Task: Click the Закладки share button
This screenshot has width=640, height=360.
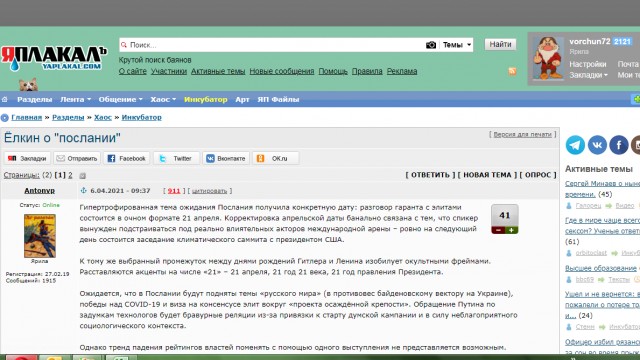Action: click(x=27, y=158)
